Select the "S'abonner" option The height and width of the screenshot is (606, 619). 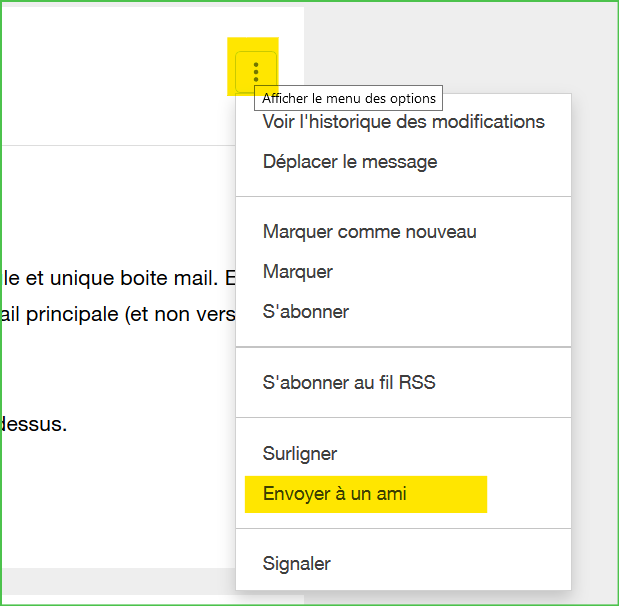click(x=306, y=312)
